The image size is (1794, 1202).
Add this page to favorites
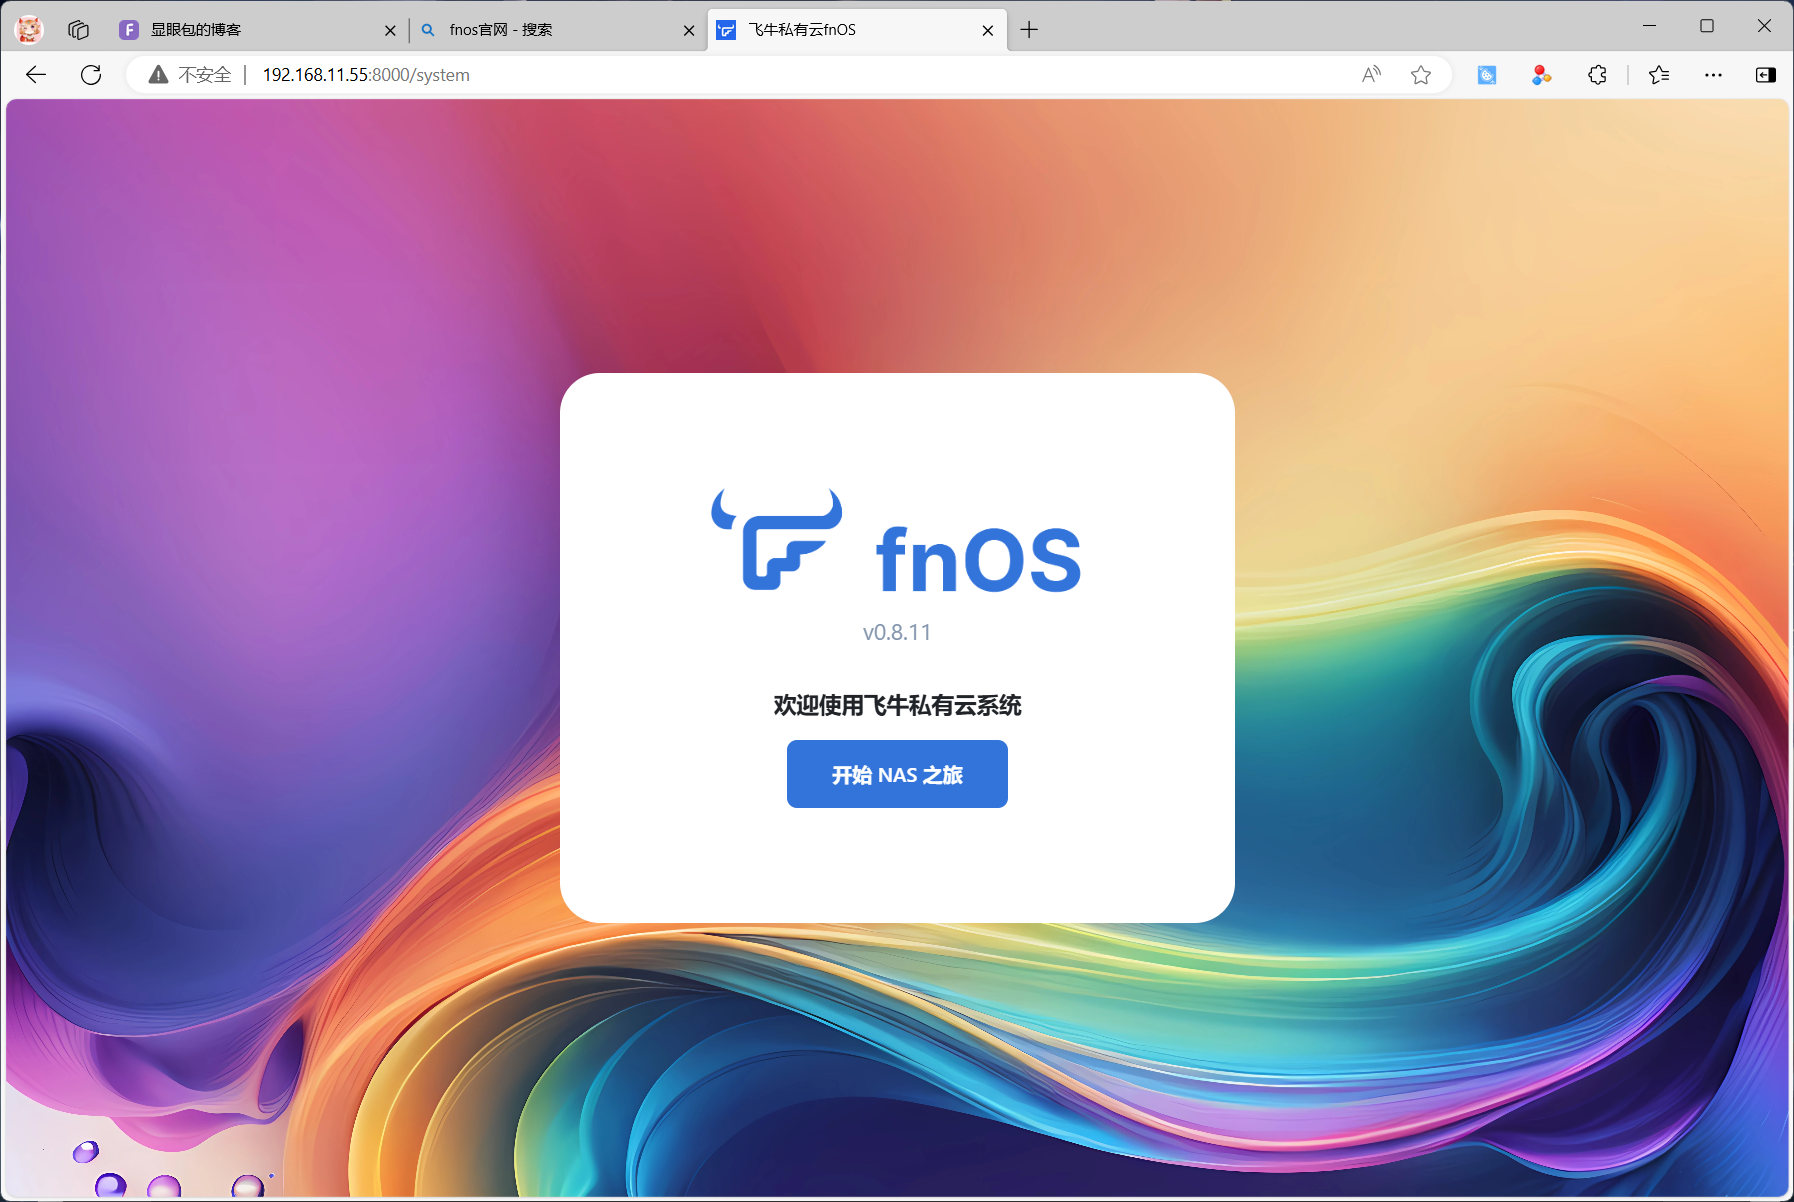[x=1420, y=75]
